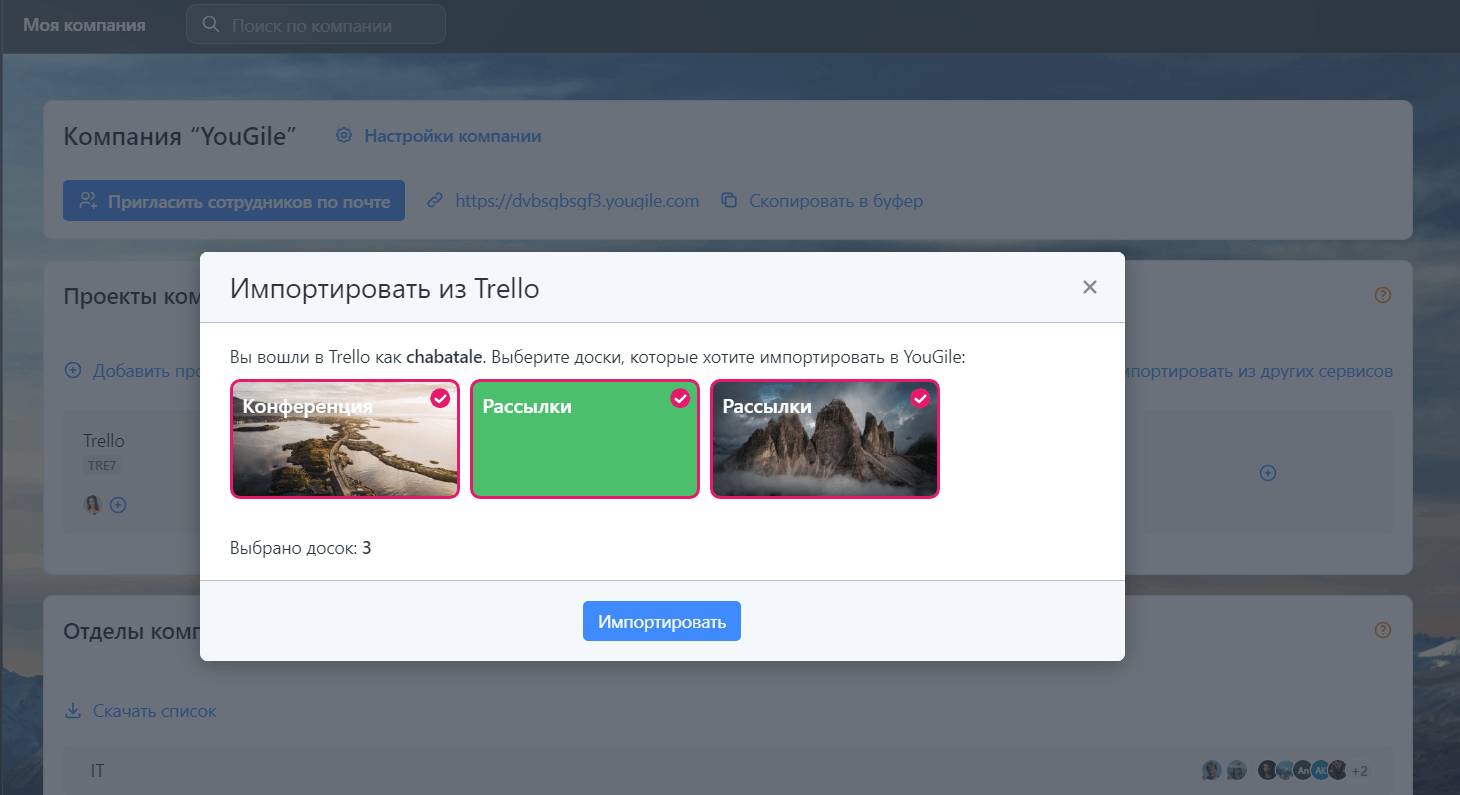
Task: Uncheck the green Рассылки board checkmark
Action: 680,398
